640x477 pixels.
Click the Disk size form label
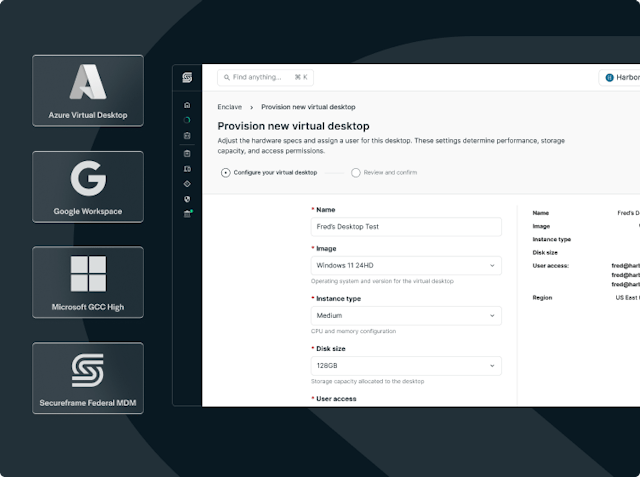pos(331,349)
